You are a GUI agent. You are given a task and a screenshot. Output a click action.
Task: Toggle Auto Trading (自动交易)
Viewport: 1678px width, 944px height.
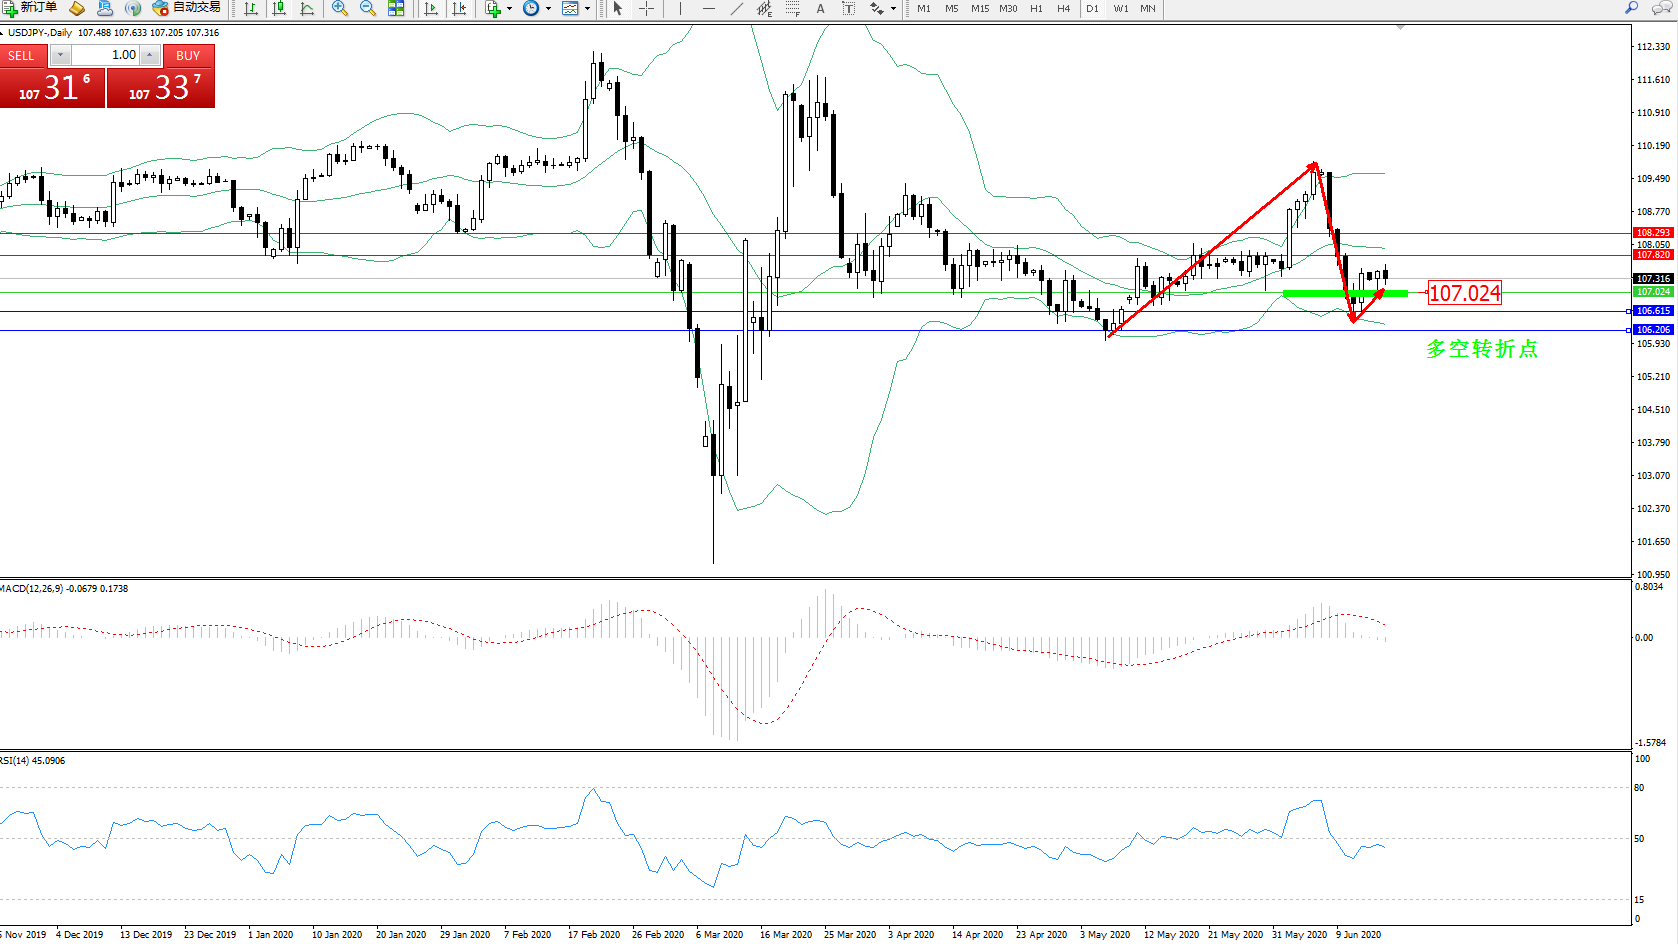coord(186,8)
